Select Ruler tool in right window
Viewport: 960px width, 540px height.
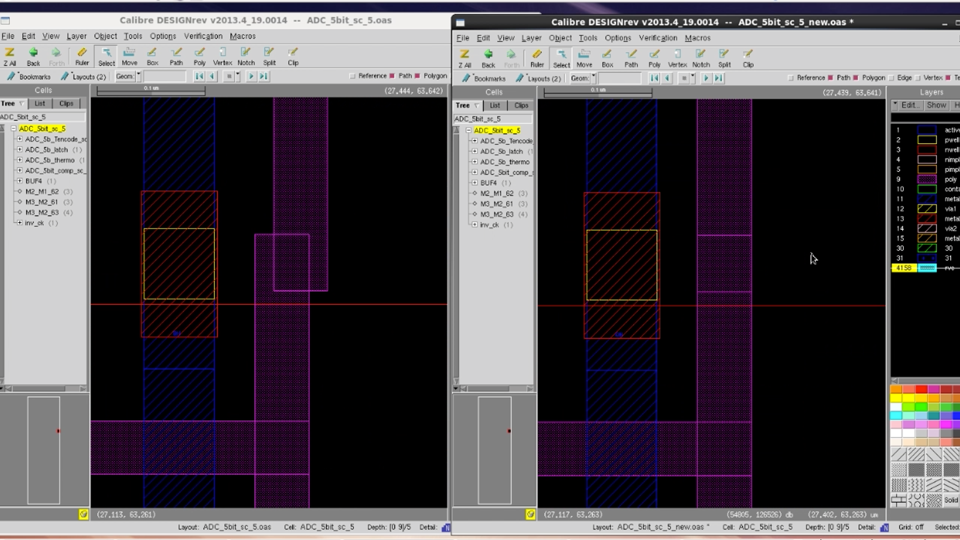[537, 58]
